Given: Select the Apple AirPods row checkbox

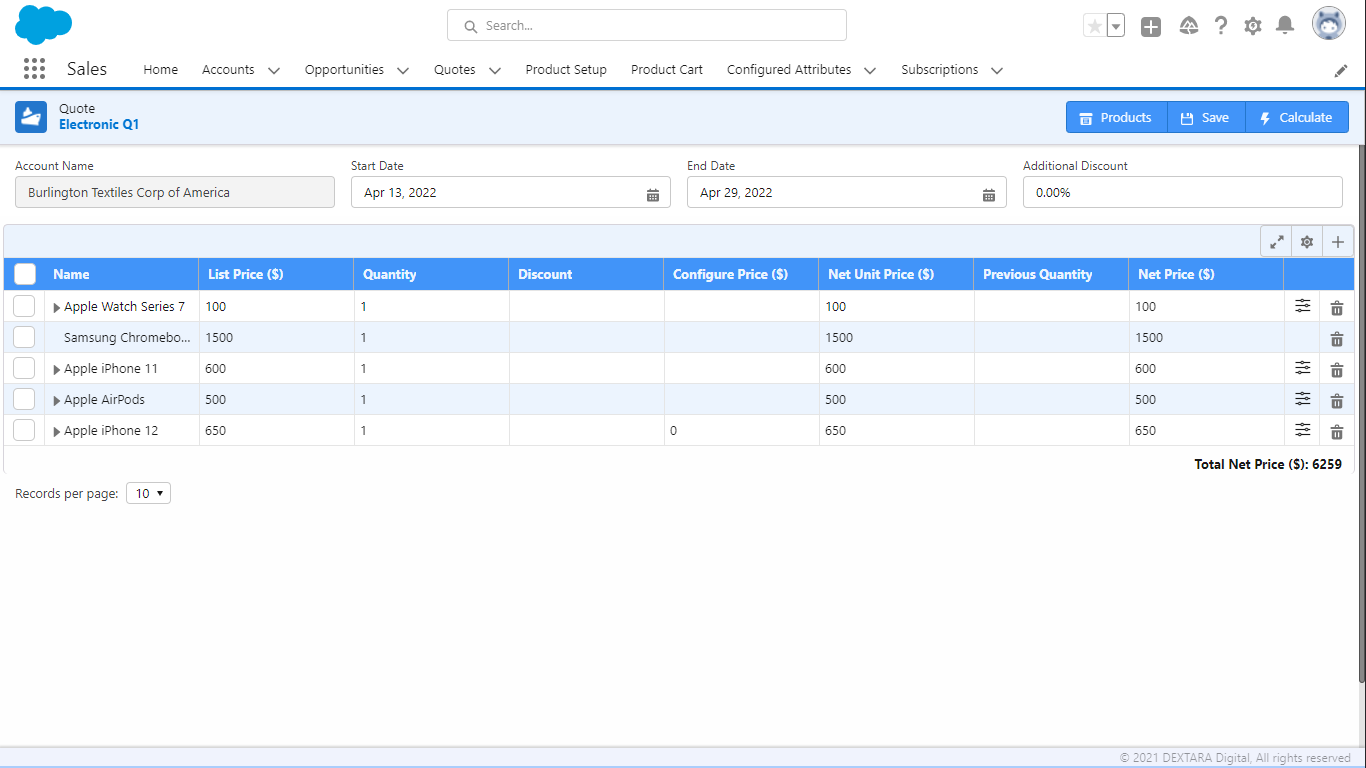Looking at the screenshot, I should (x=24, y=400).
